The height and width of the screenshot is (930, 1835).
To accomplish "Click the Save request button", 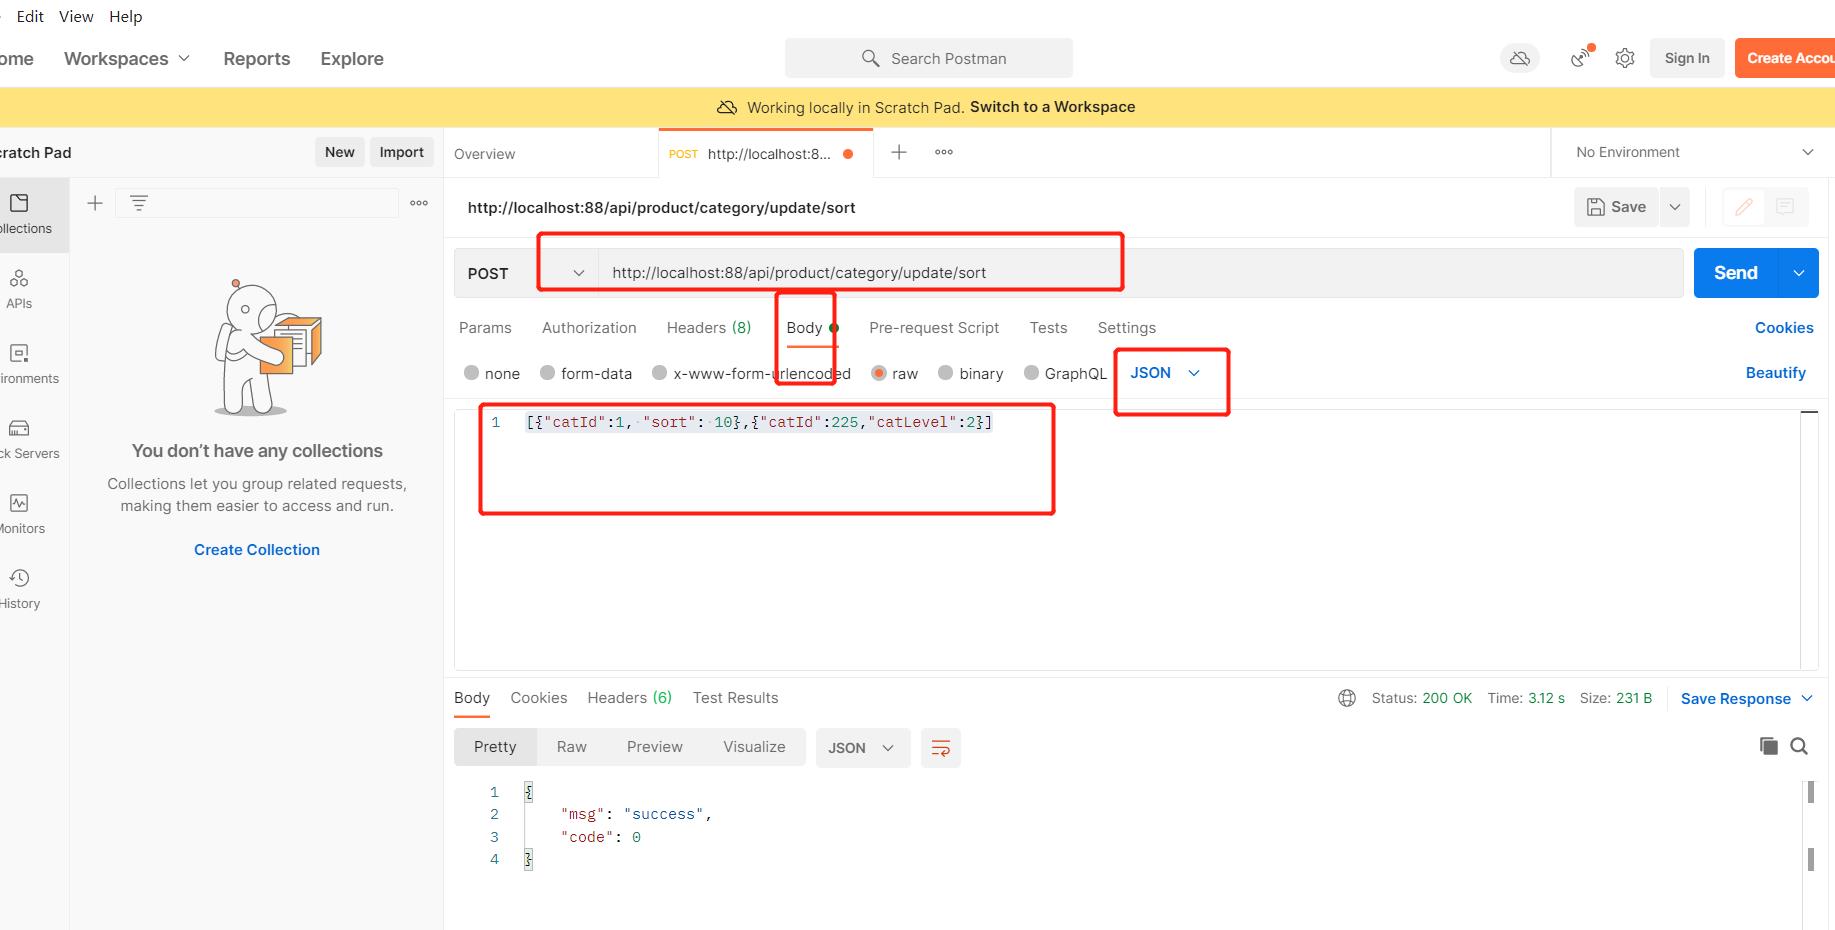I will pos(1616,207).
